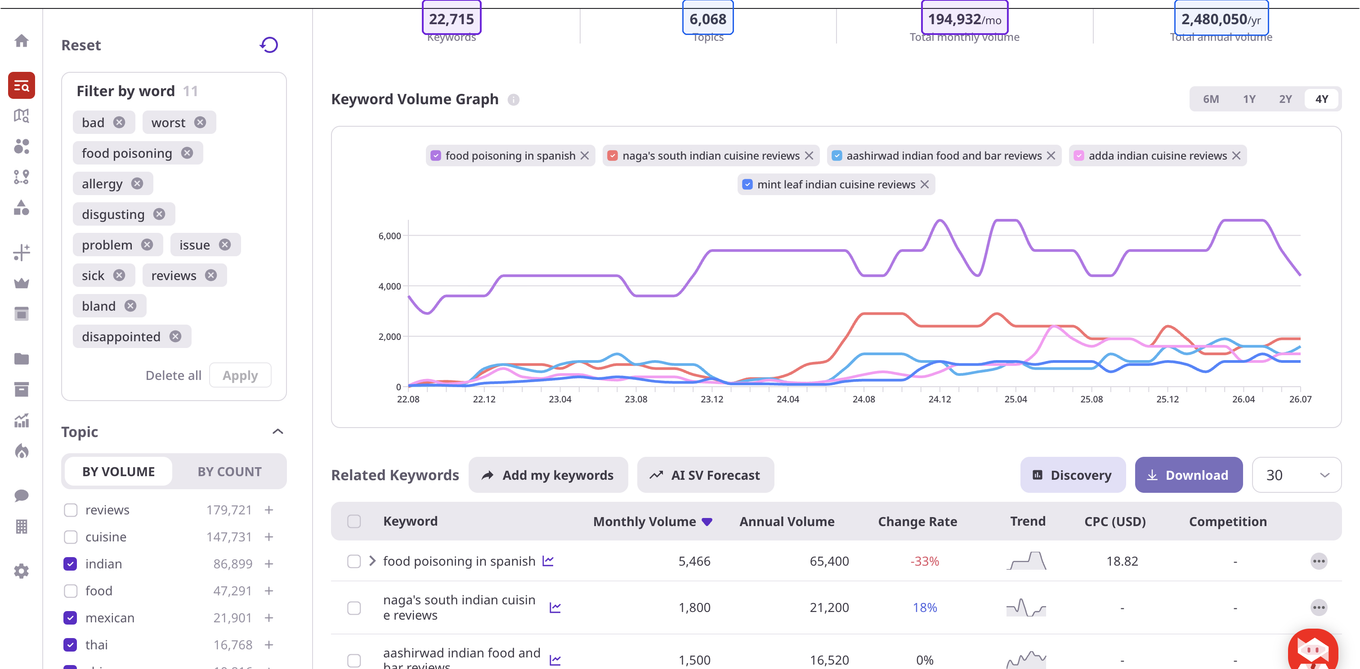This screenshot has width=1360, height=669.
Task: Expand the 'reviews' topic plus
Action: click(x=269, y=510)
